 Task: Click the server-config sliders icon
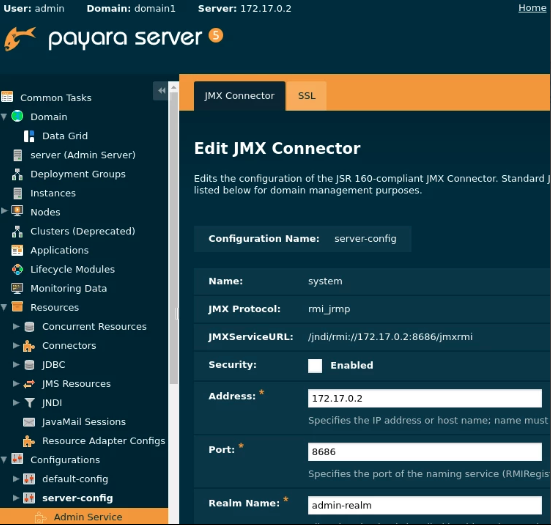click(29, 498)
